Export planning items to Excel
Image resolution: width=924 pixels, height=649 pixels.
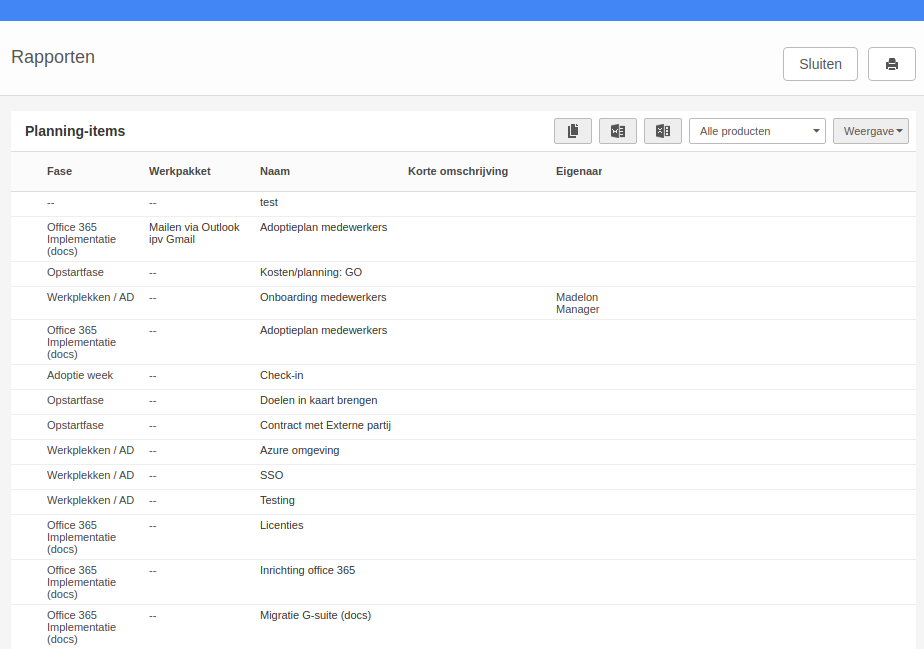pos(662,131)
